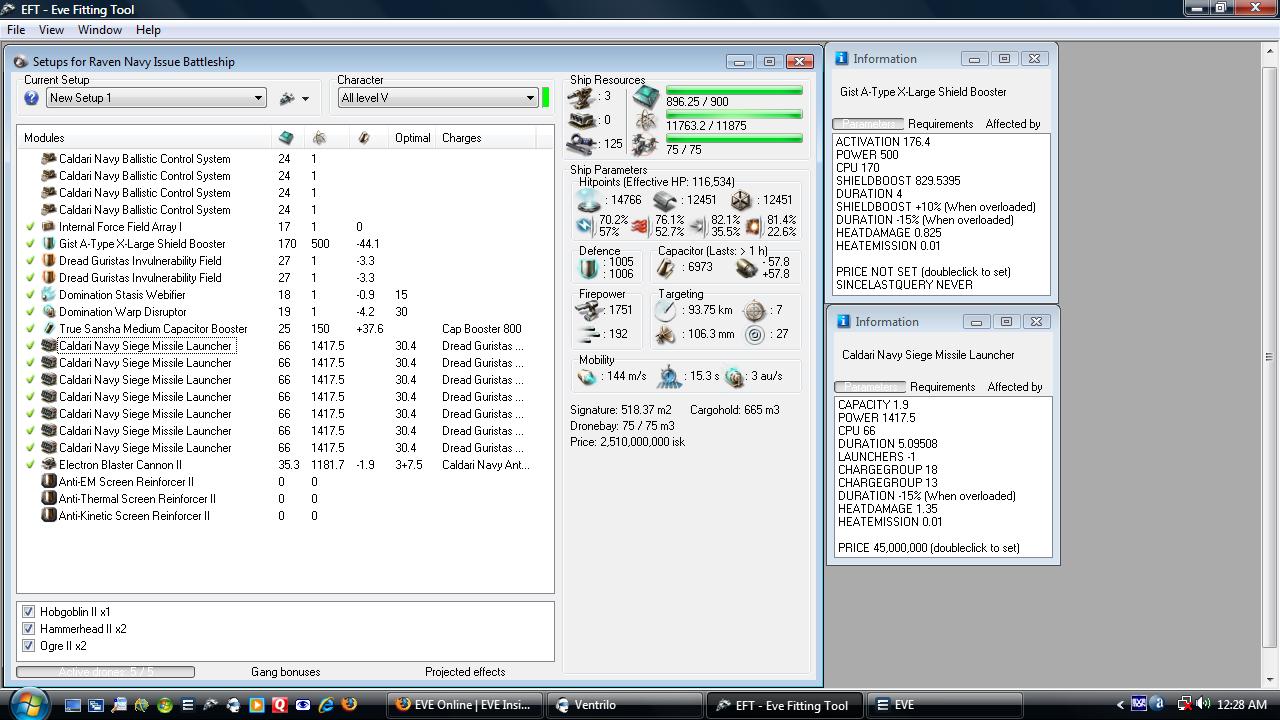This screenshot has height=720, width=1280.
Task: Click the CPU column header icon
Action: click(286, 138)
